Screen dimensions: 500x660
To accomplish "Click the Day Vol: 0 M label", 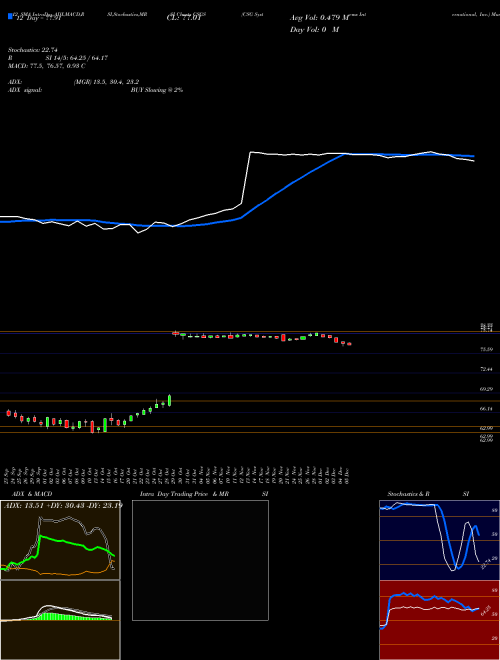I will pos(314,30).
